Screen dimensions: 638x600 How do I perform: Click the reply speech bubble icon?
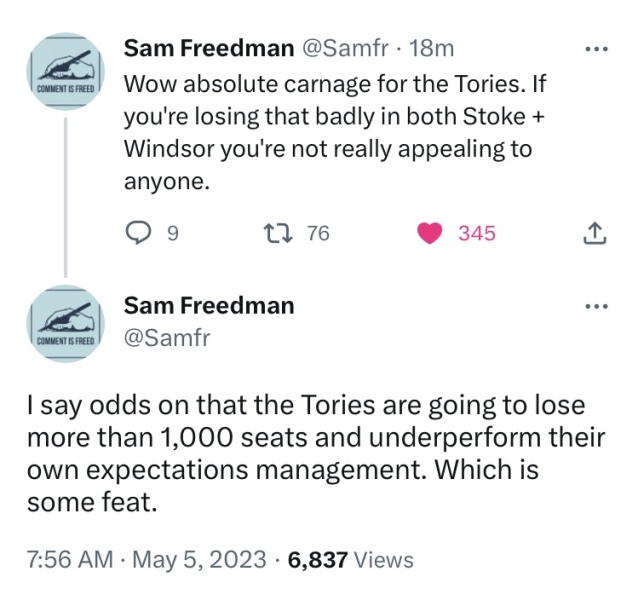click(138, 233)
